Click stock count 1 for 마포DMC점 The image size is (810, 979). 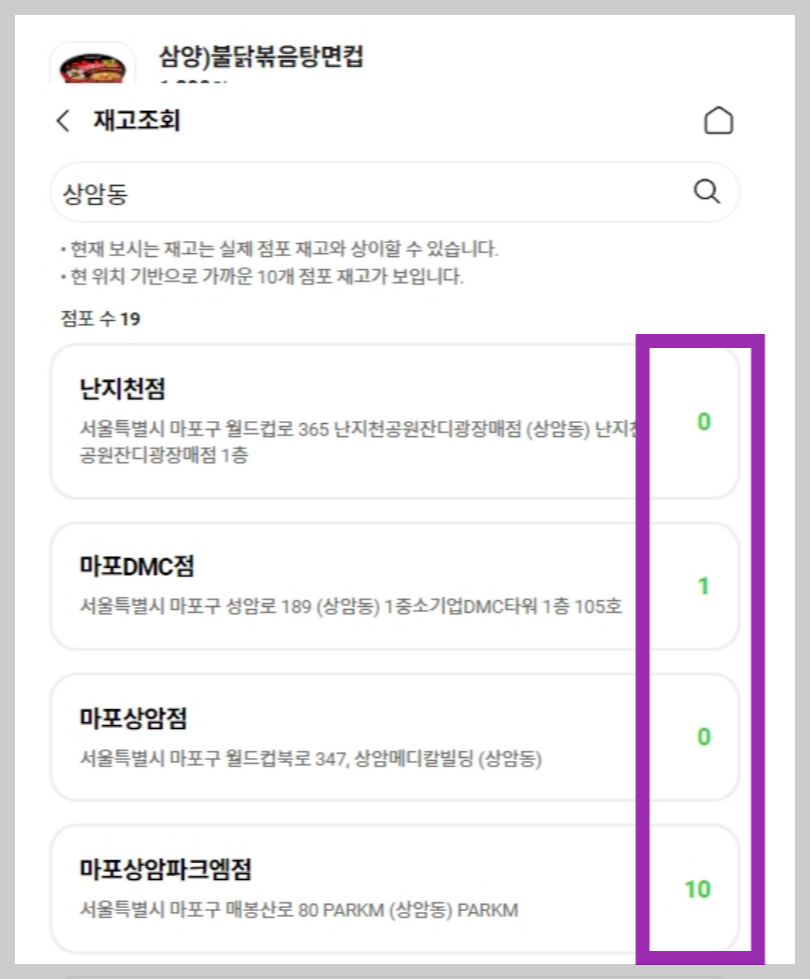pyautogui.click(x=704, y=586)
